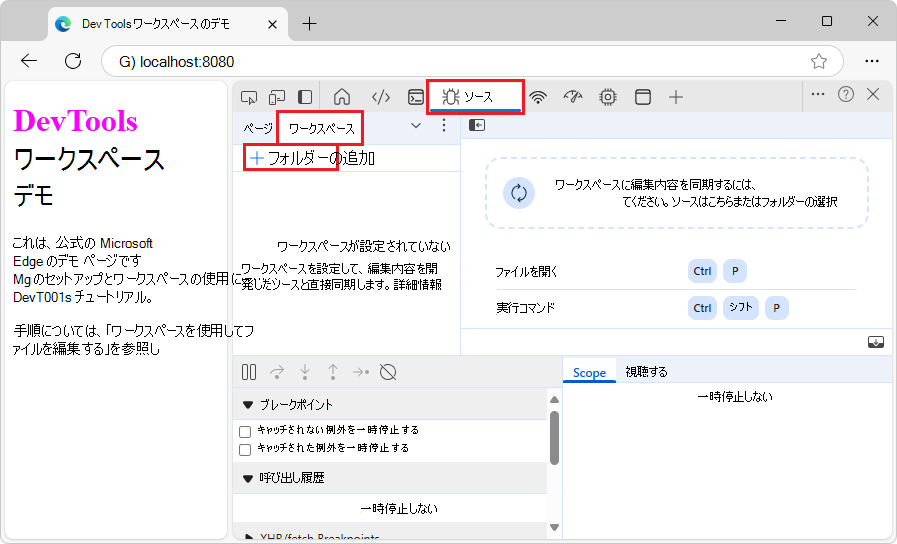Pause script execution

249,372
